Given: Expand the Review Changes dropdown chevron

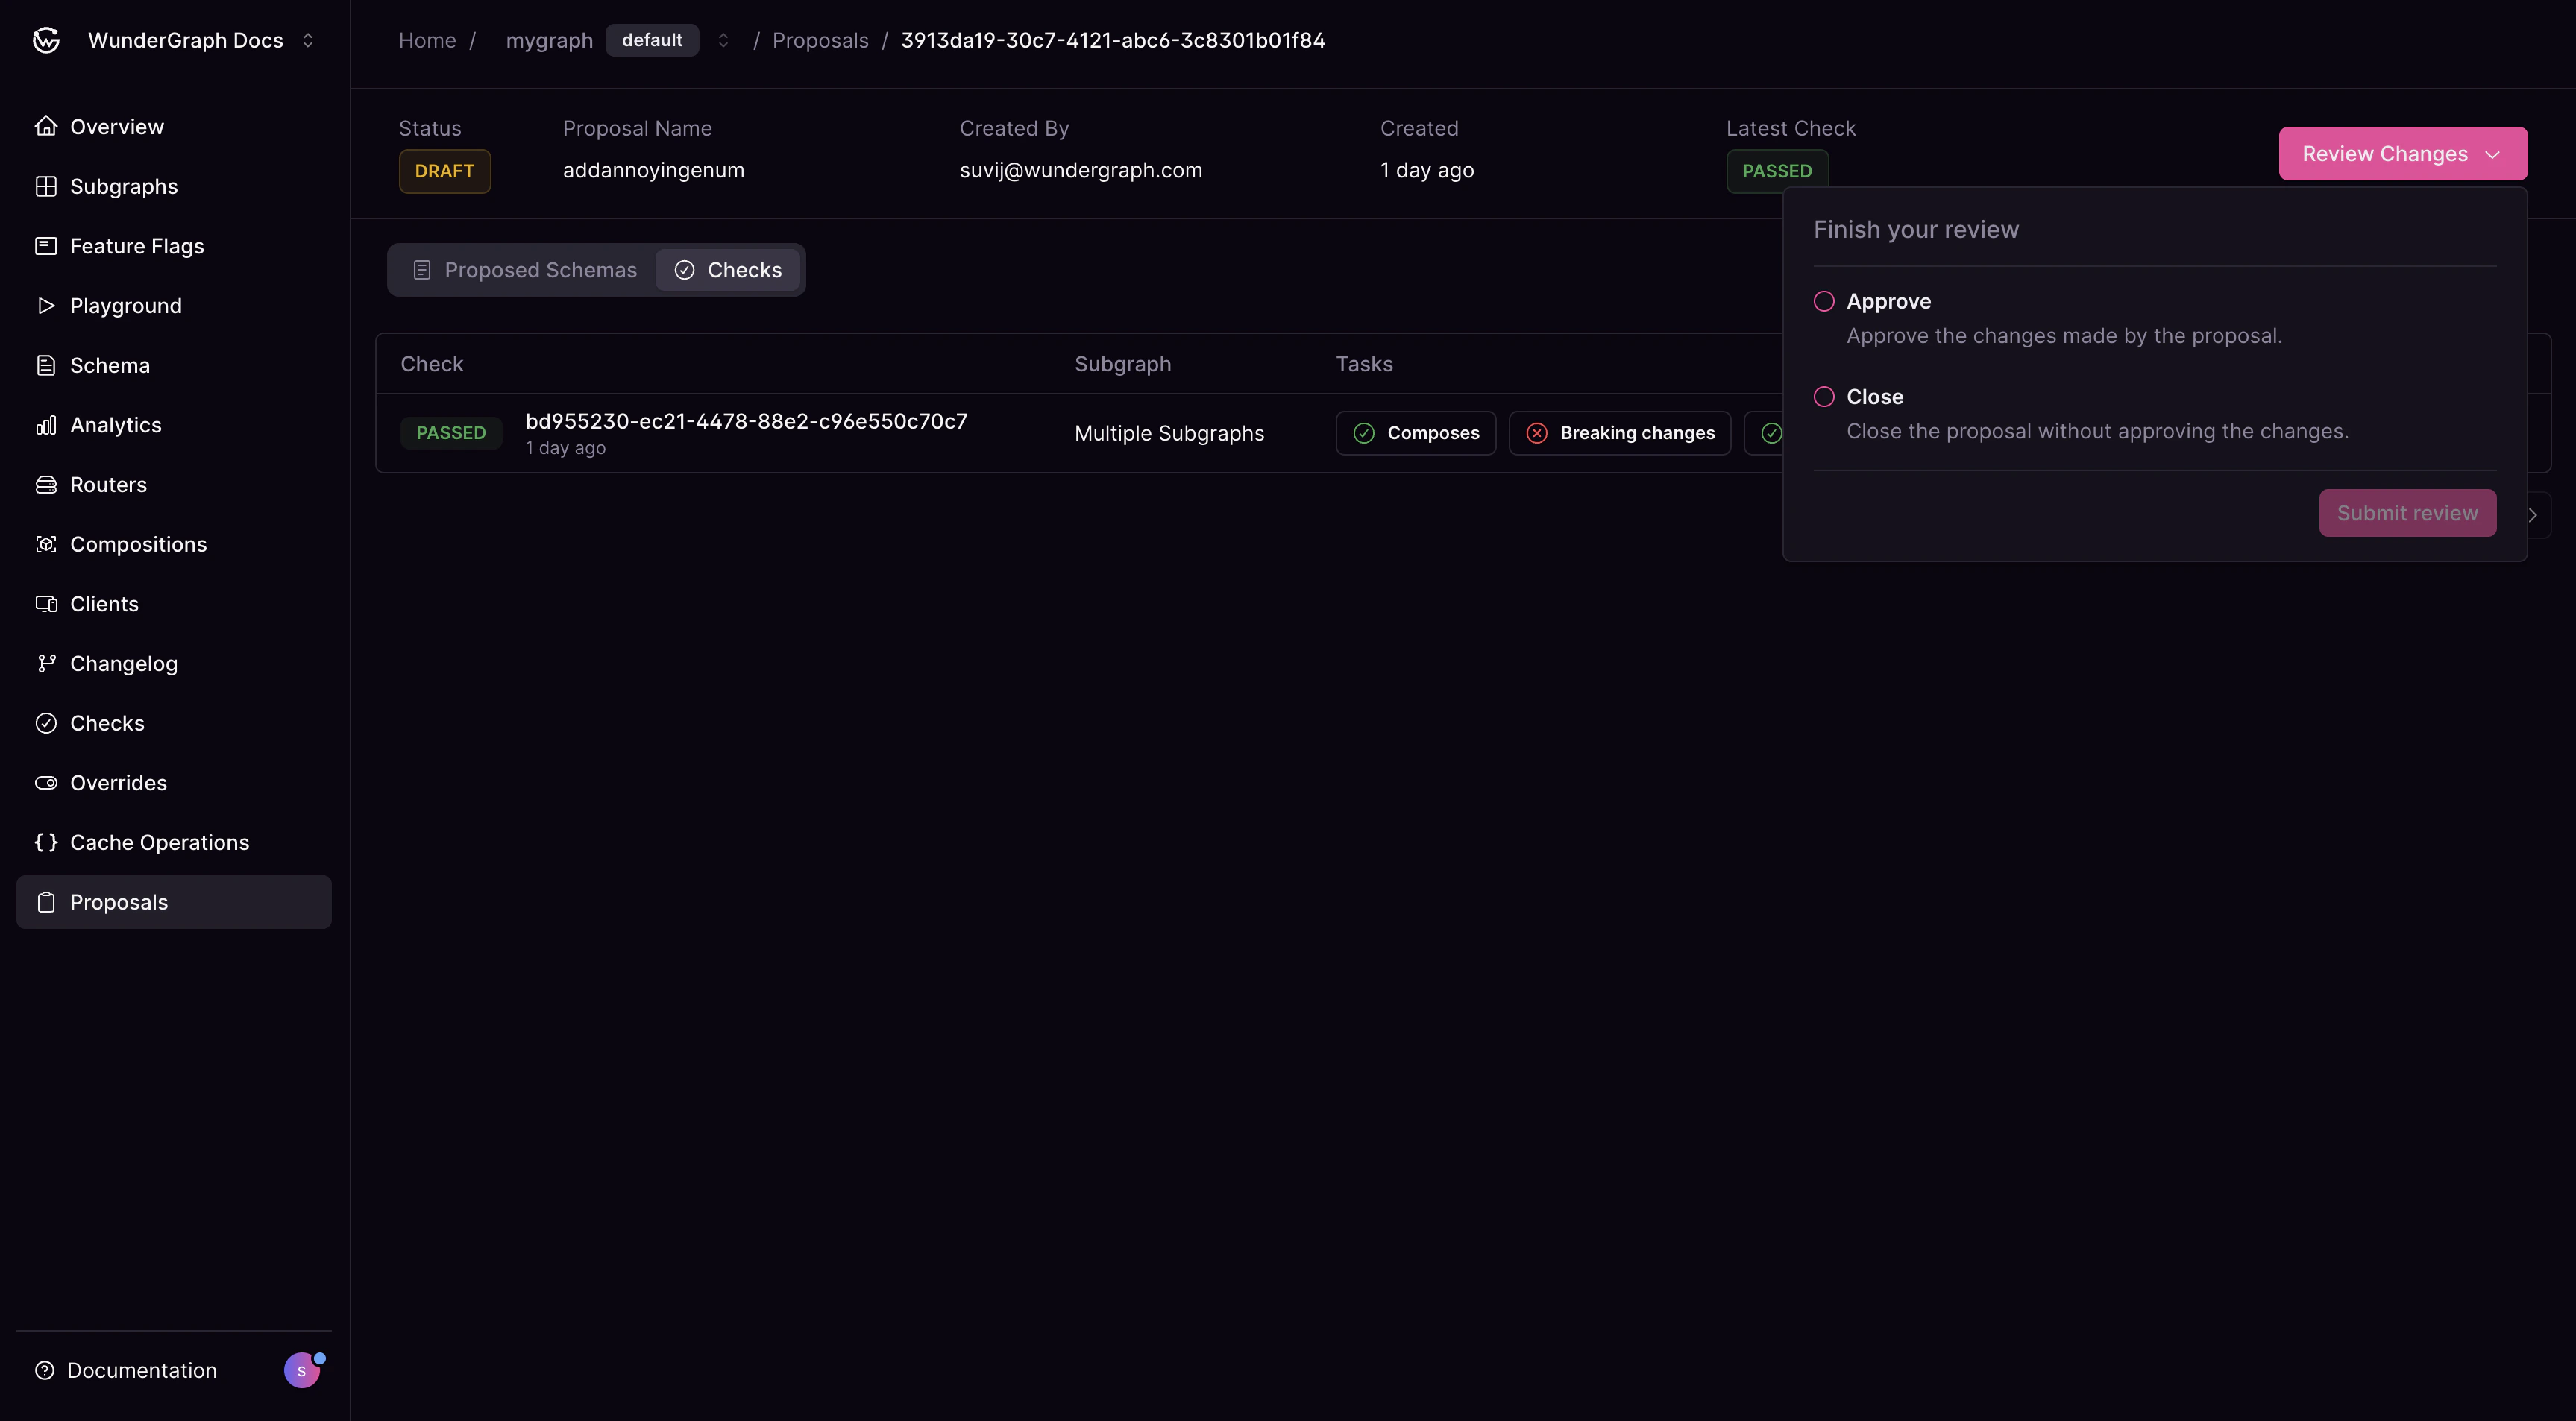Looking at the screenshot, I should click(x=2491, y=153).
